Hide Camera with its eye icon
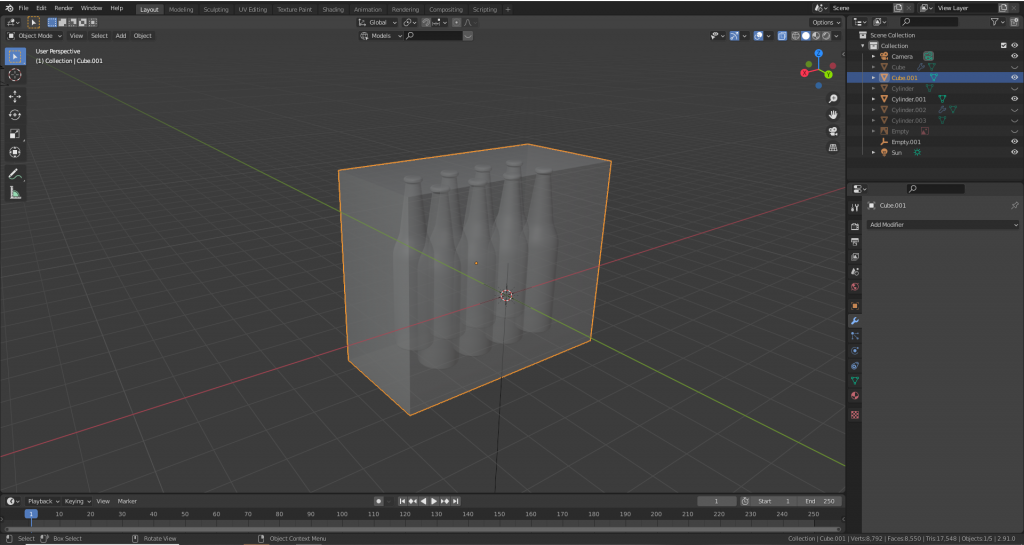 coord(1014,56)
